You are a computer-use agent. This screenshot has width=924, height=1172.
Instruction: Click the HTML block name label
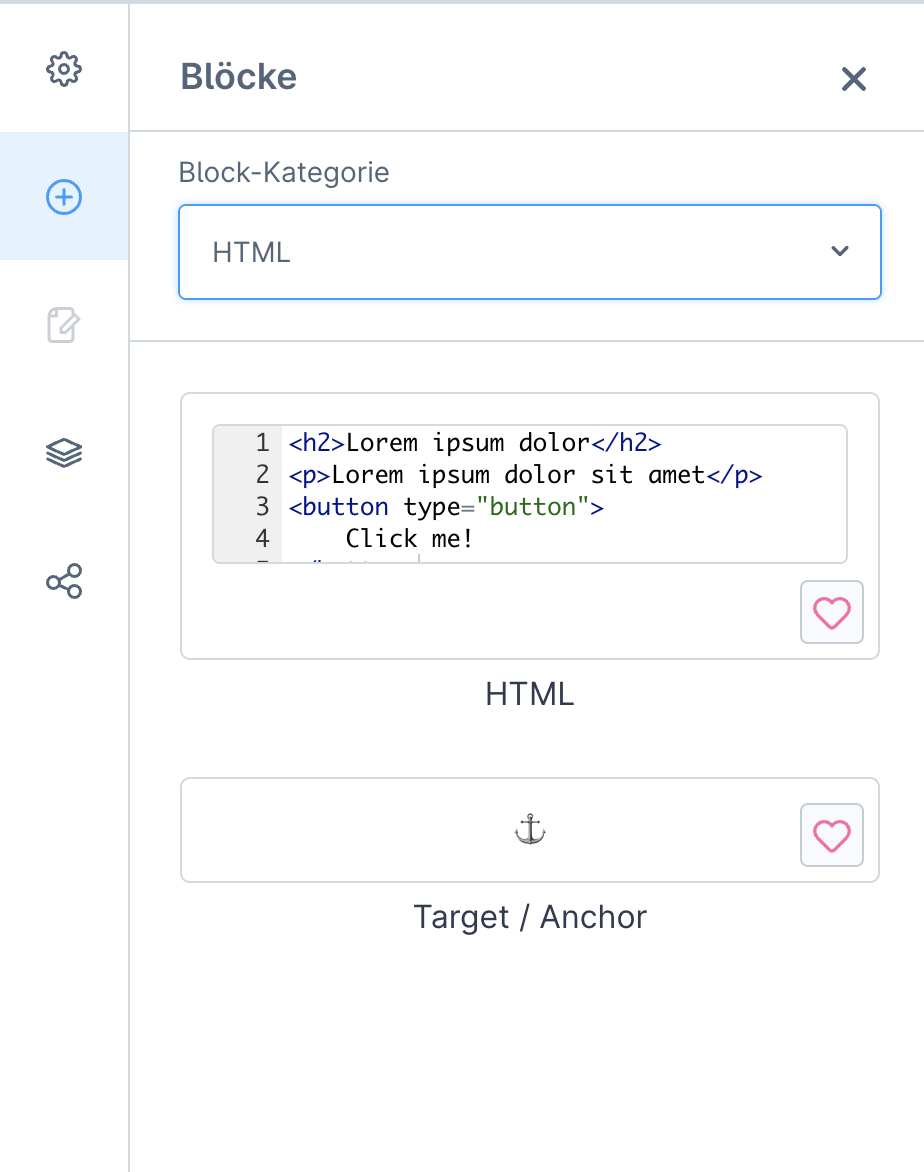[529, 694]
